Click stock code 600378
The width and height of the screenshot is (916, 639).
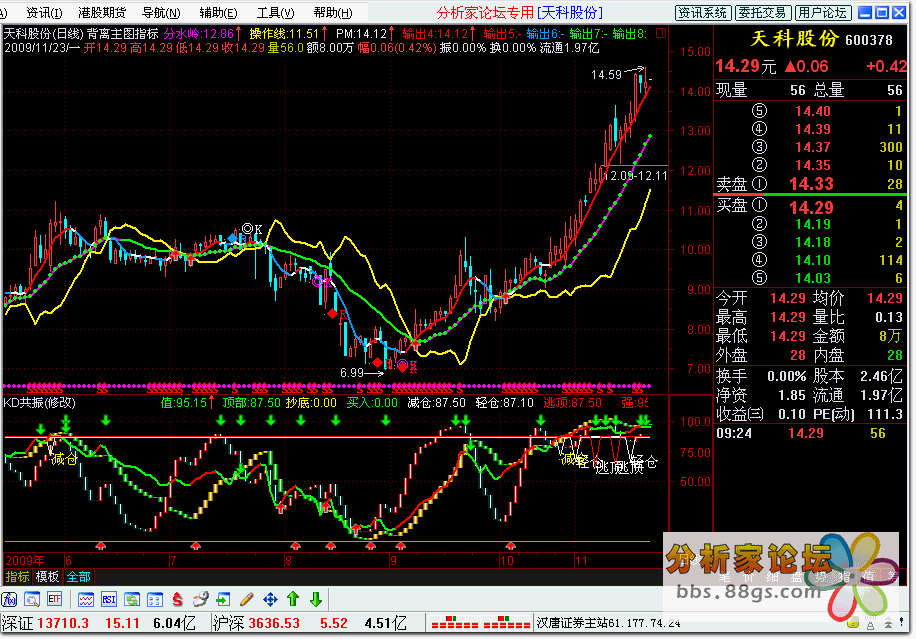point(869,40)
